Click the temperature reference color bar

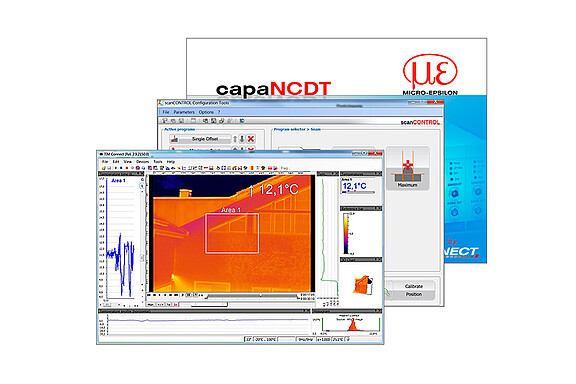pos(346,234)
